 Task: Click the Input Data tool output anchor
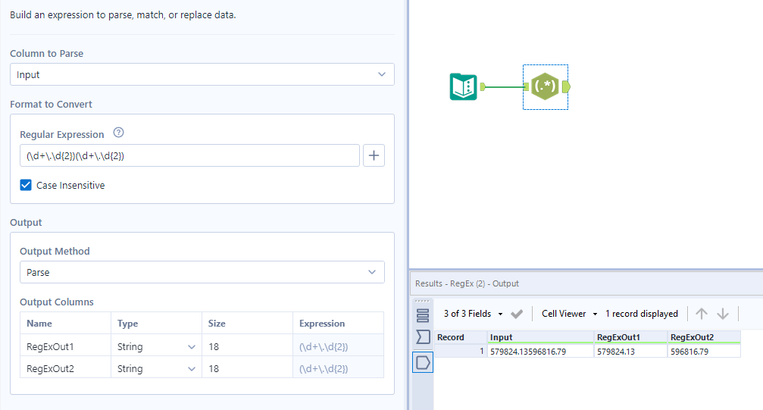[x=483, y=87]
